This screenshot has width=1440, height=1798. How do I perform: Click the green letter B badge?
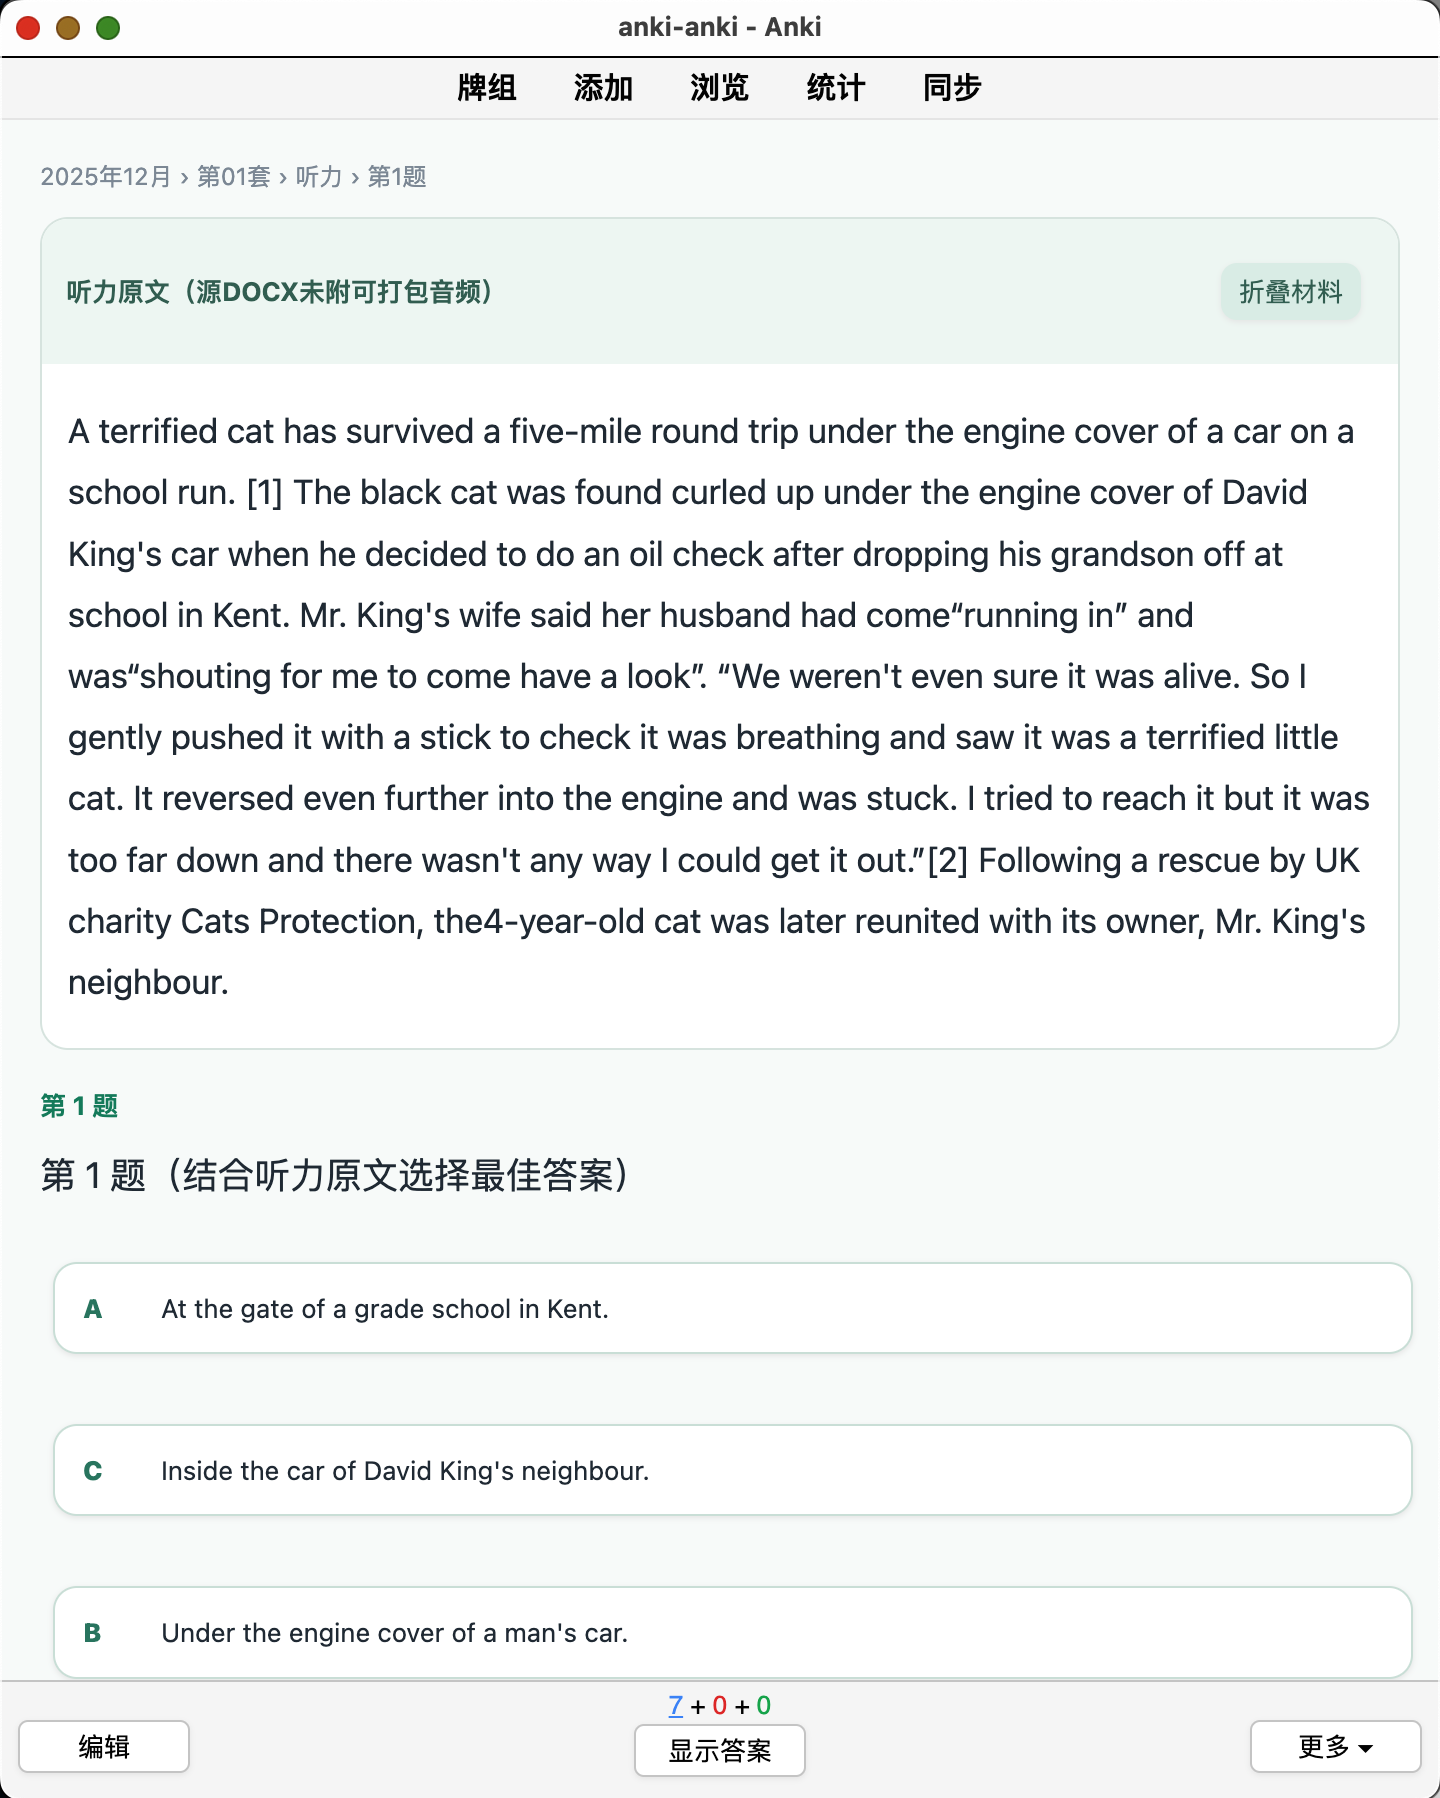tap(93, 1633)
